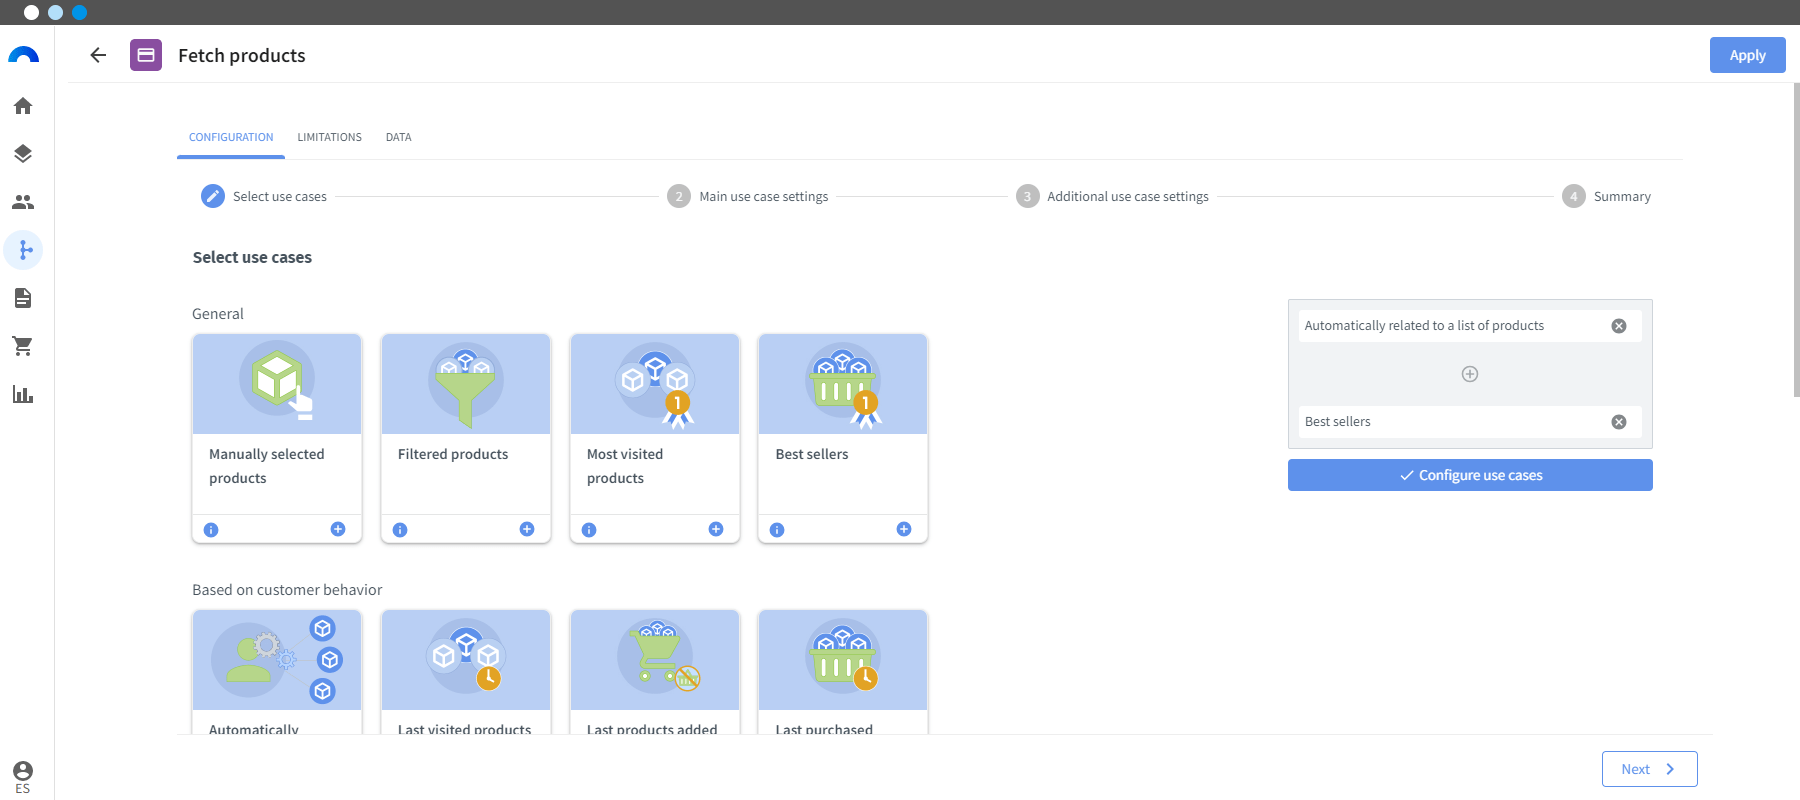Screen dimensions: 1800x800
Task: Add Filtered products use case with plus icon
Action: click(x=527, y=529)
